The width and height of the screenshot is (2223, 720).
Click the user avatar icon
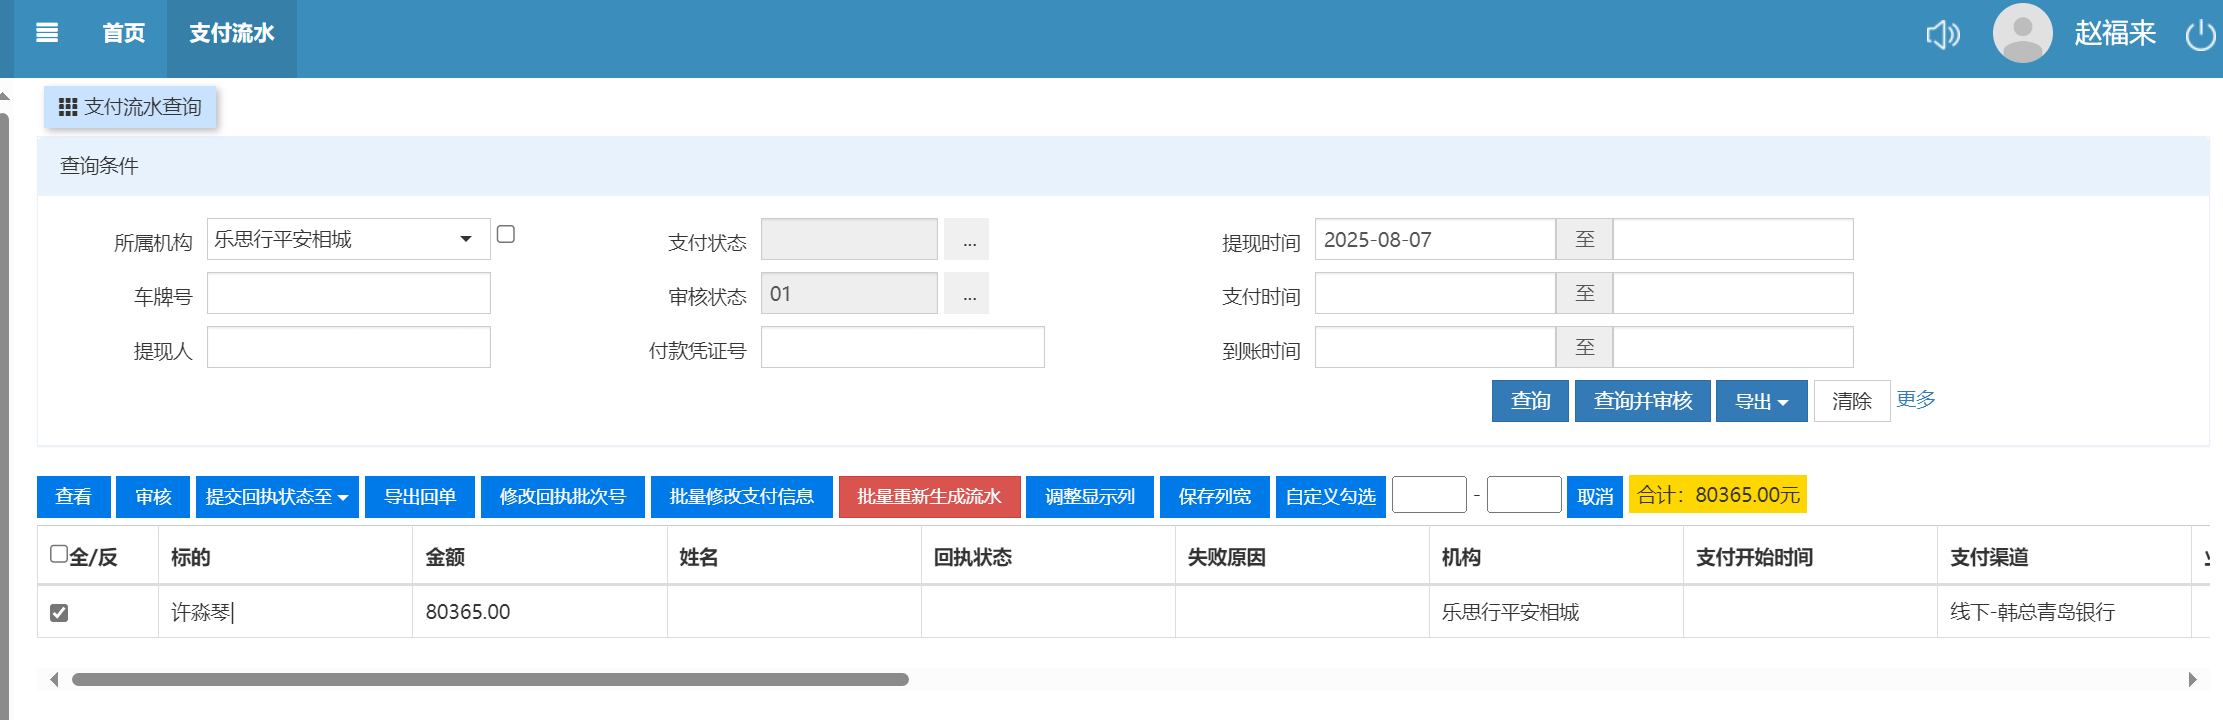pyautogui.click(x=2022, y=33)
